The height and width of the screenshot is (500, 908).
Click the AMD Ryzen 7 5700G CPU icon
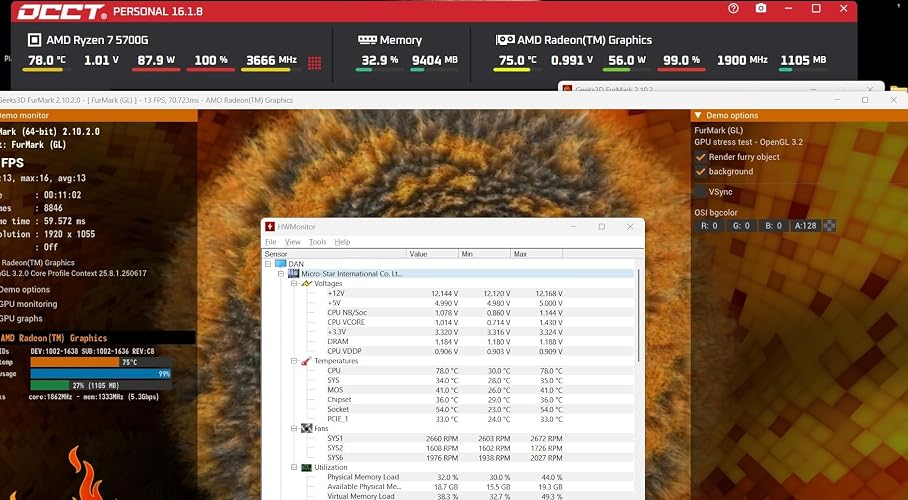tap(34, 40)
